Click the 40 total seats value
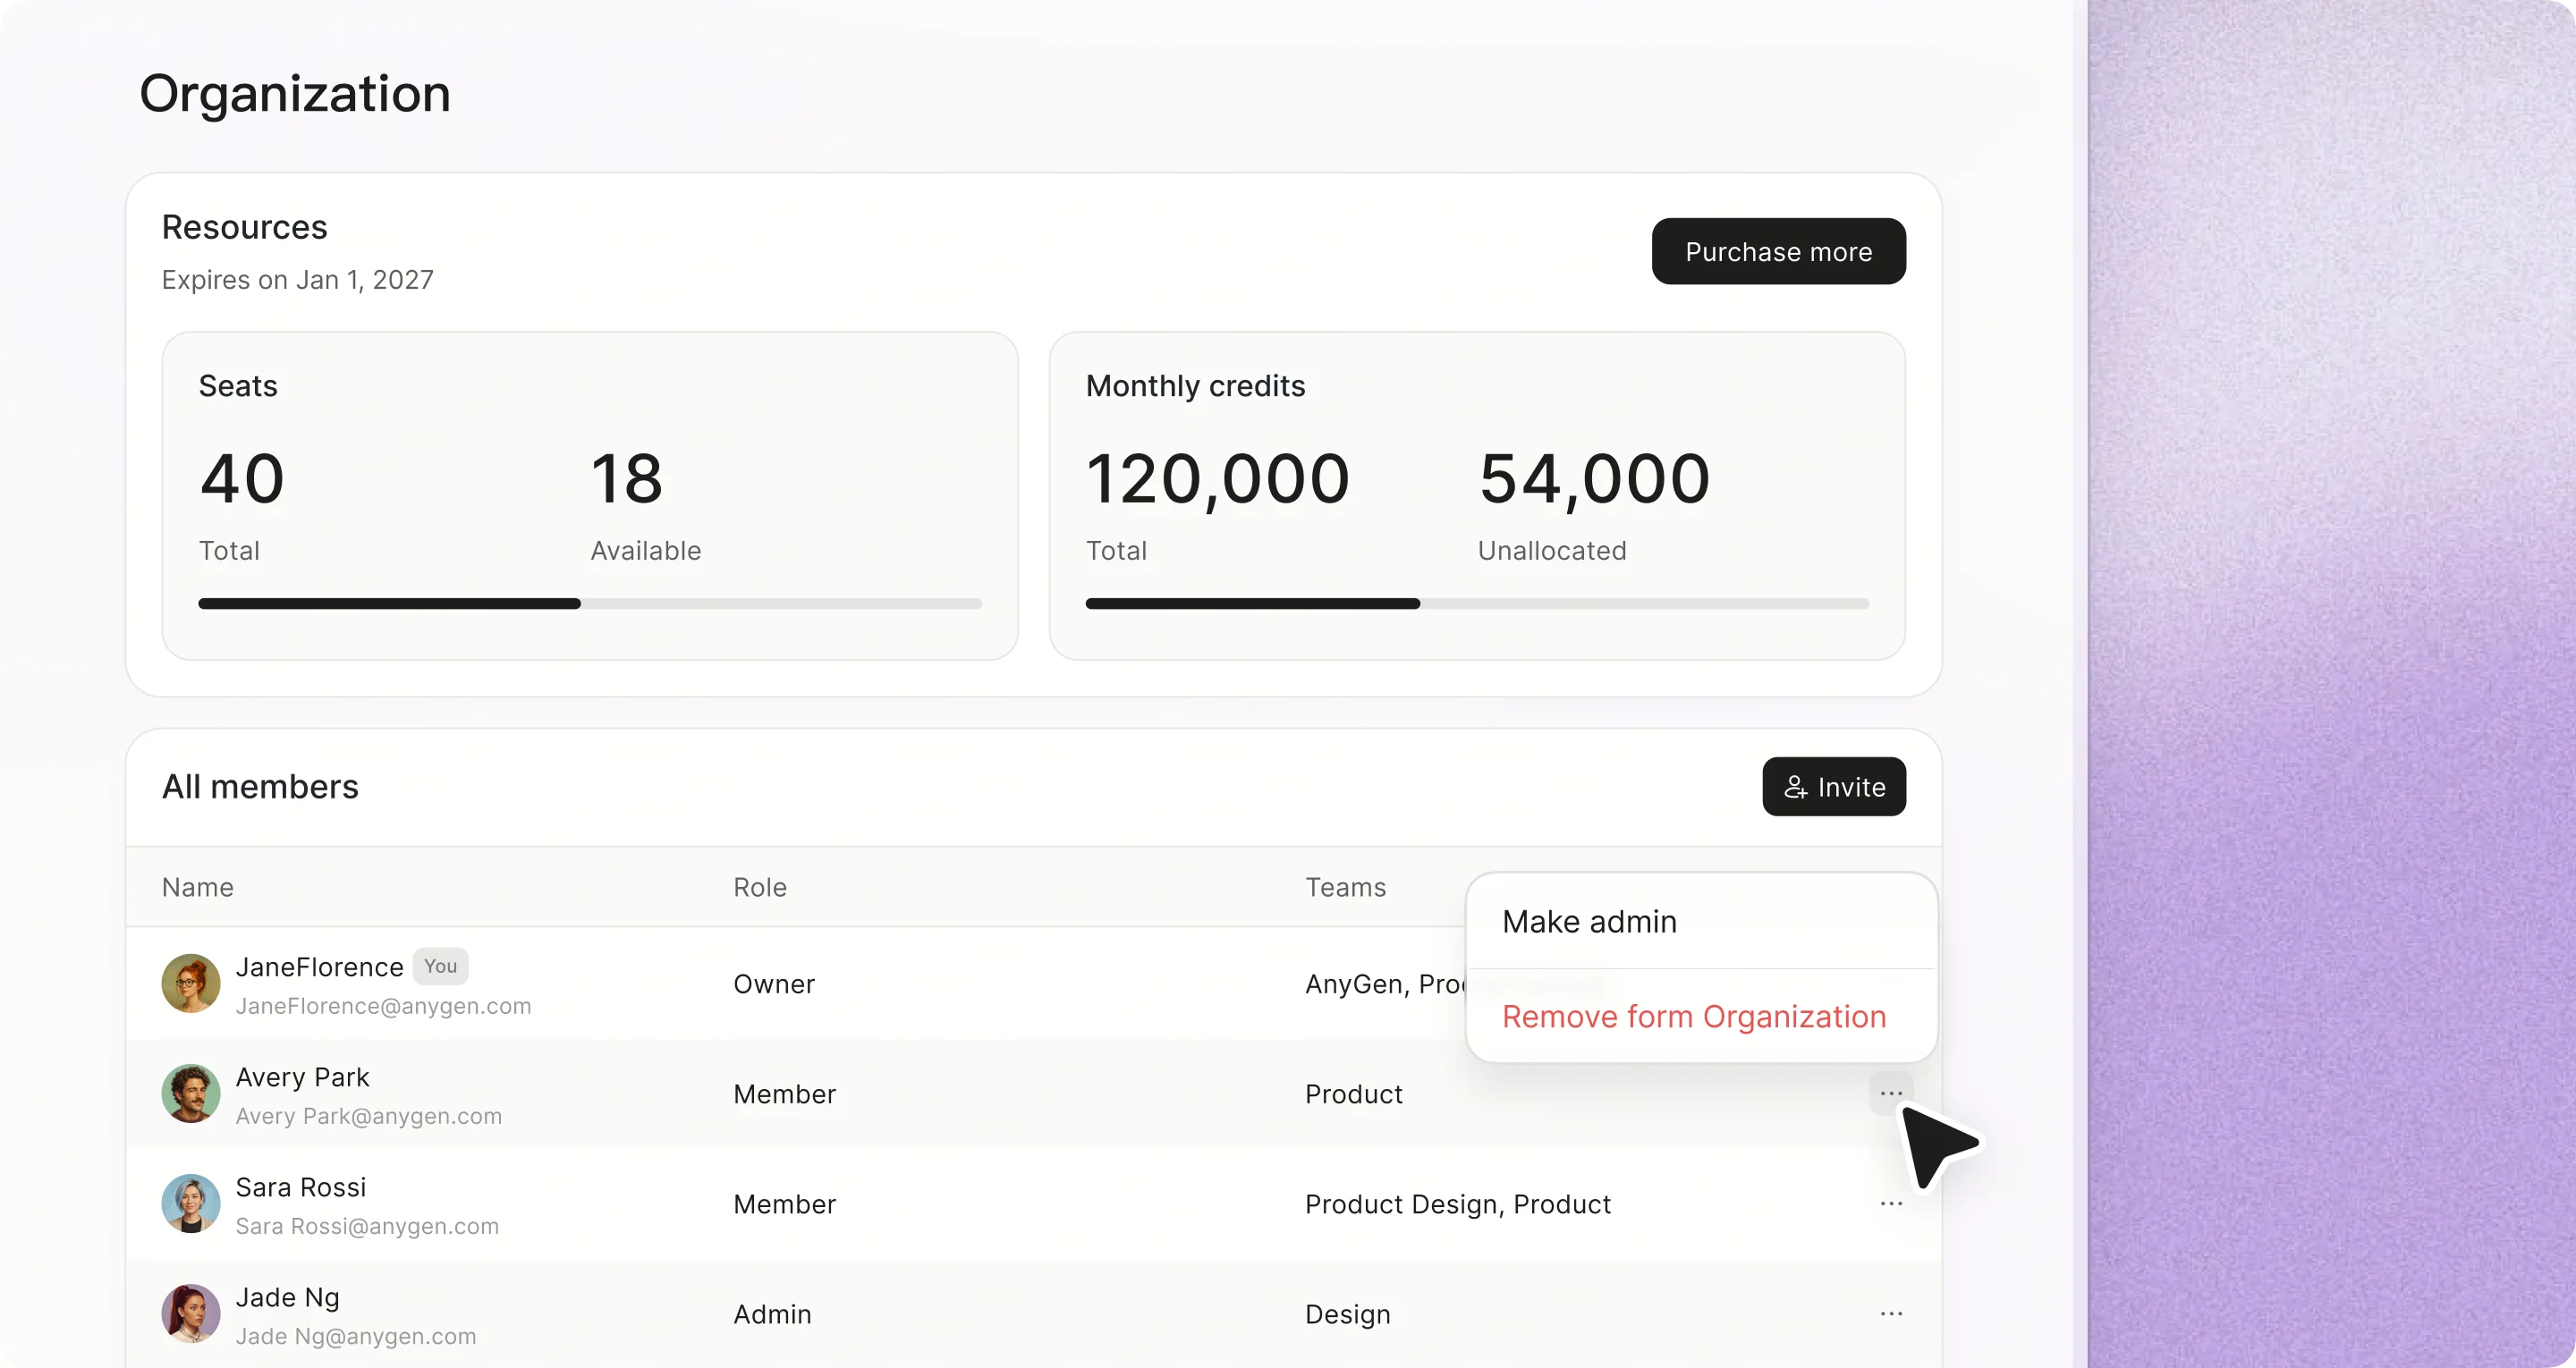Viewport: 2576px width, 1368px height. coord(242,478)
